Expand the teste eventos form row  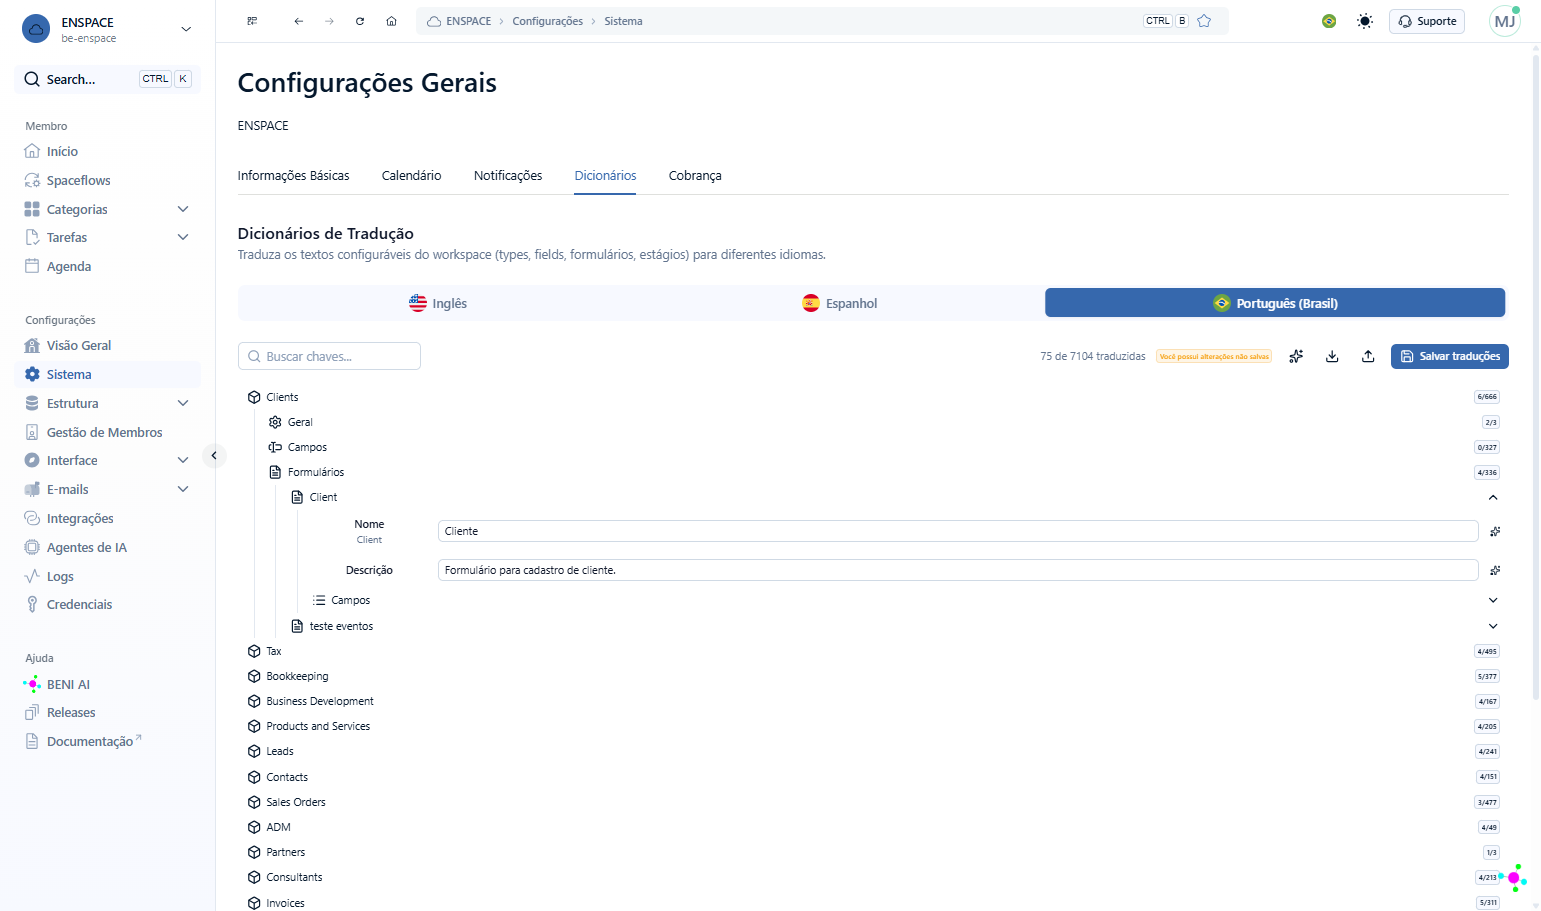(x=1493, y=626)
